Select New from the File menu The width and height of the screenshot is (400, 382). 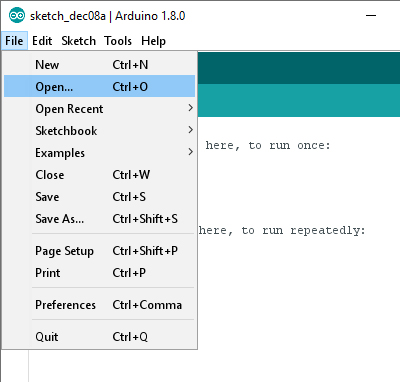pos(99,65)
